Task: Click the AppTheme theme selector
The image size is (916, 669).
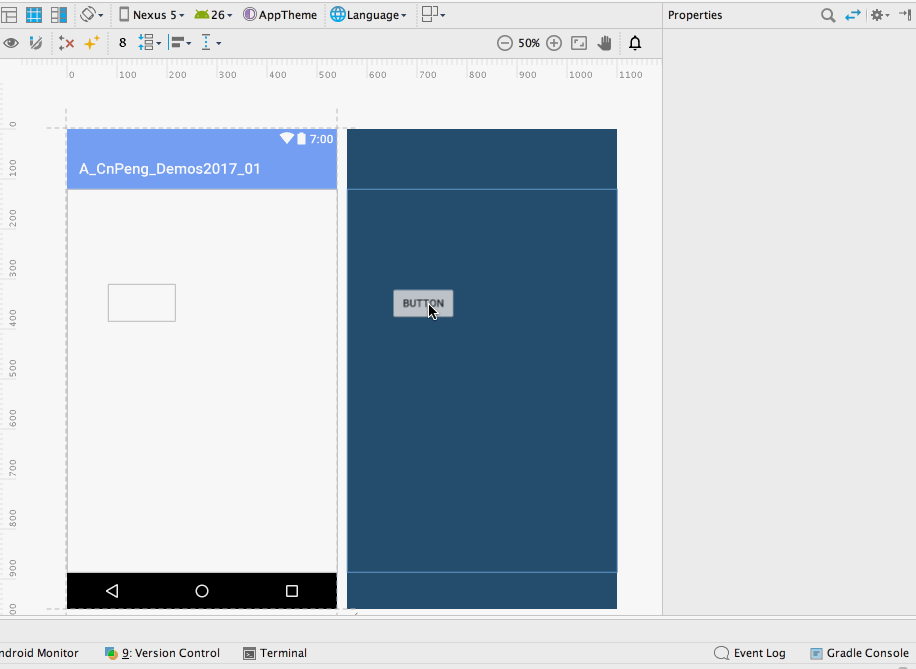Action: pyautogui.click(x=280, y=15)
